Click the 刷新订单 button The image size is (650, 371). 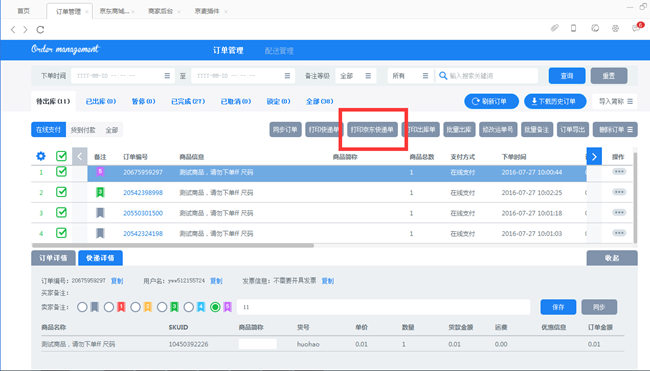point(491,101)
